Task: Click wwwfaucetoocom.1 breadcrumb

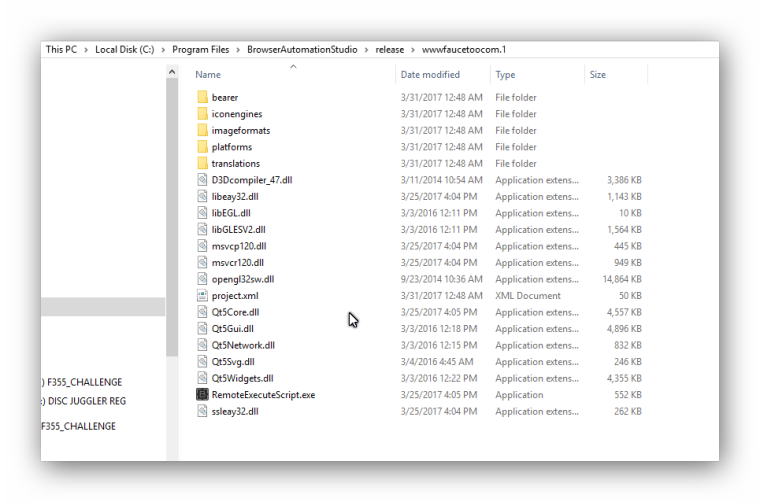Action: (x=464, y=49)
